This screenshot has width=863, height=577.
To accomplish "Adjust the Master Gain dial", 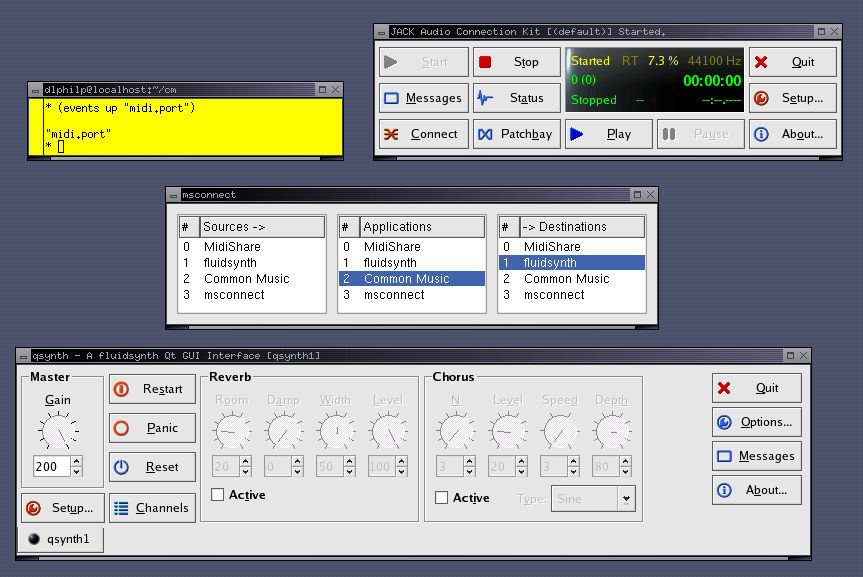I will coord(58,431).
